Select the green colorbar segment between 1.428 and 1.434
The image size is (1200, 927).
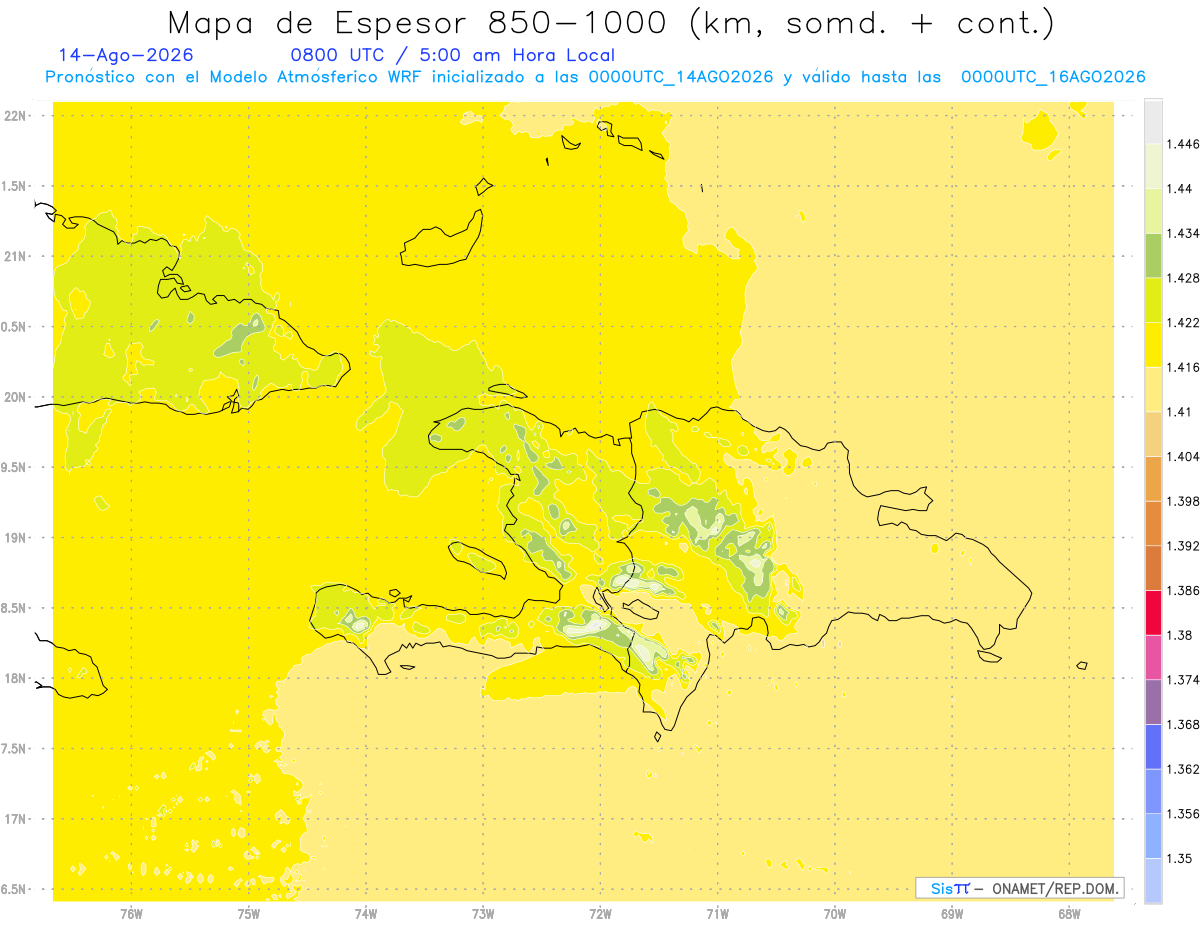click(x=1153, y=255)
